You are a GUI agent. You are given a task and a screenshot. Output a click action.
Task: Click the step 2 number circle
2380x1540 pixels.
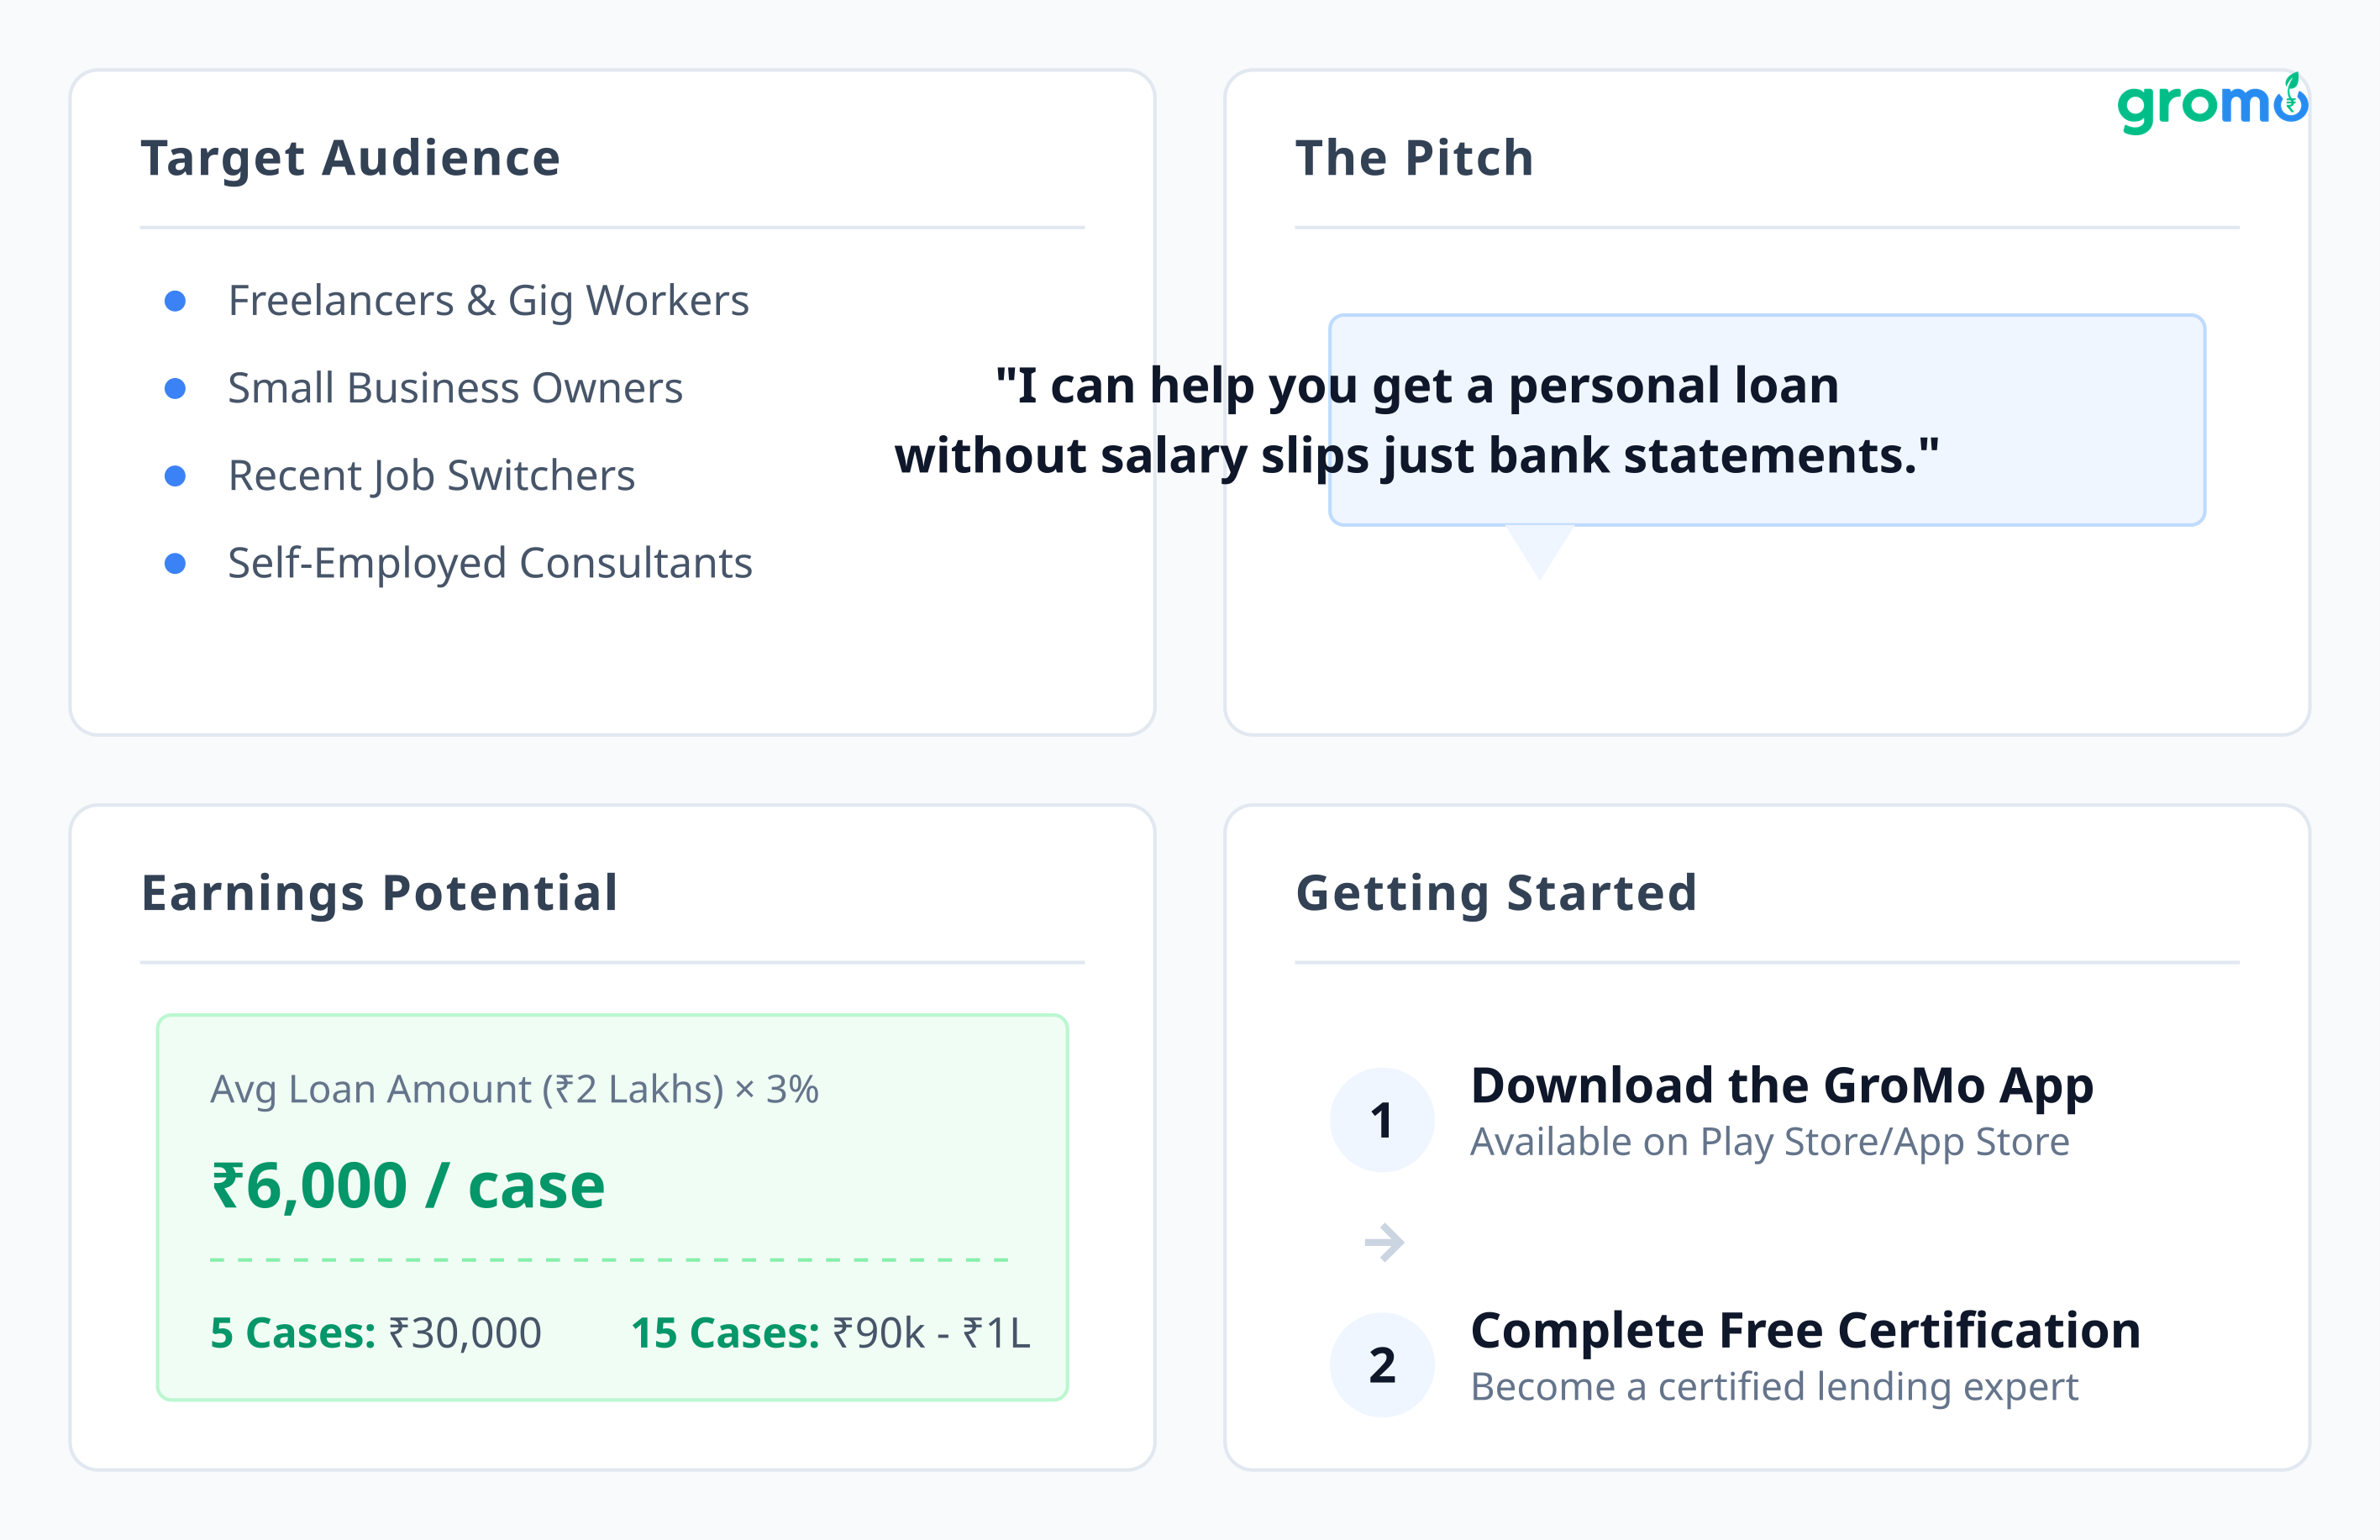1382,1364
